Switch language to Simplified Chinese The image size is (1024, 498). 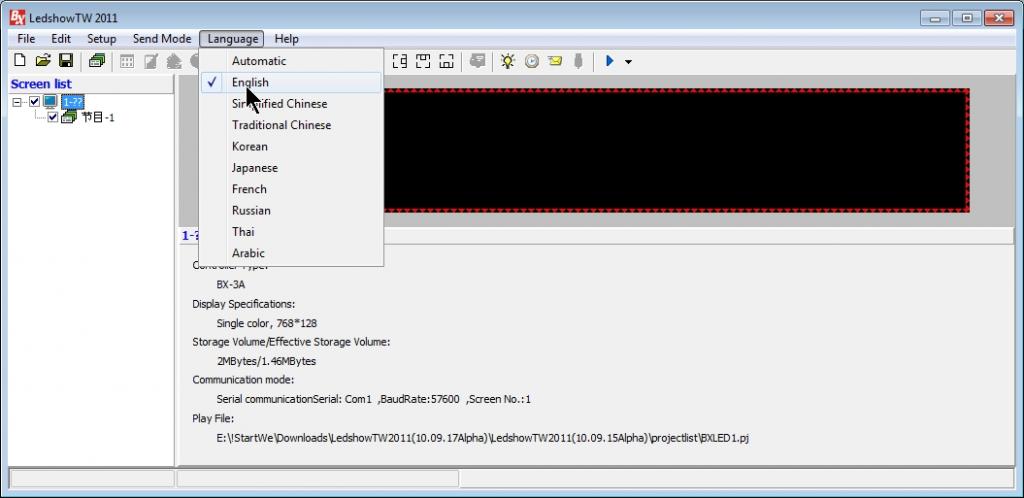click(x=291, y=104)
